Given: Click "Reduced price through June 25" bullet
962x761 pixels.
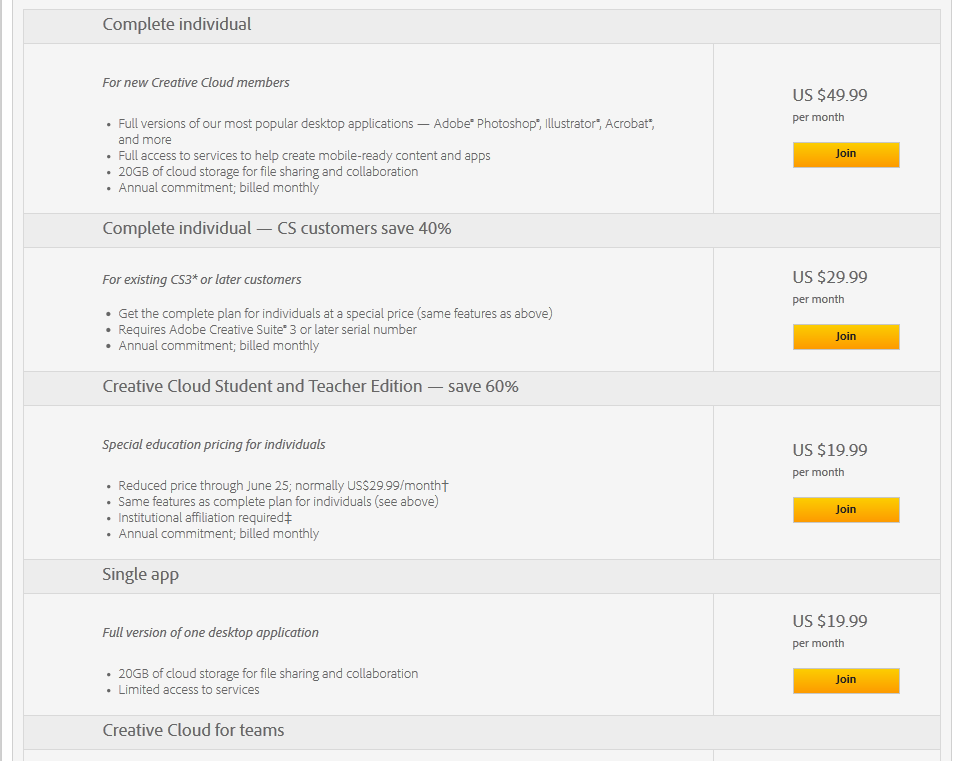Looking at the screenshot, I should (283, 486).
